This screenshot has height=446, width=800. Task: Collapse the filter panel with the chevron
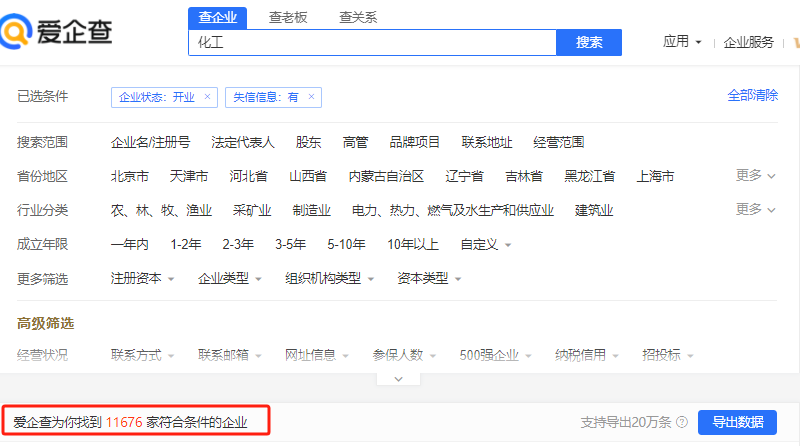pos(399,379)
